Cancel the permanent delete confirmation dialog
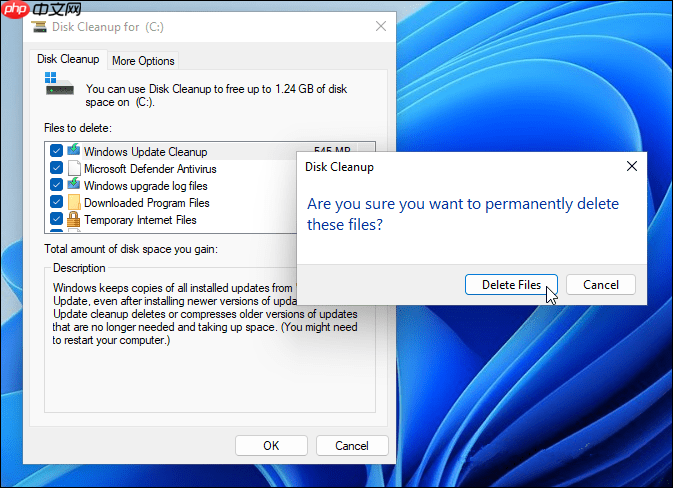The image size is (673, 488). pyautogui.click(x=600, y=285)
